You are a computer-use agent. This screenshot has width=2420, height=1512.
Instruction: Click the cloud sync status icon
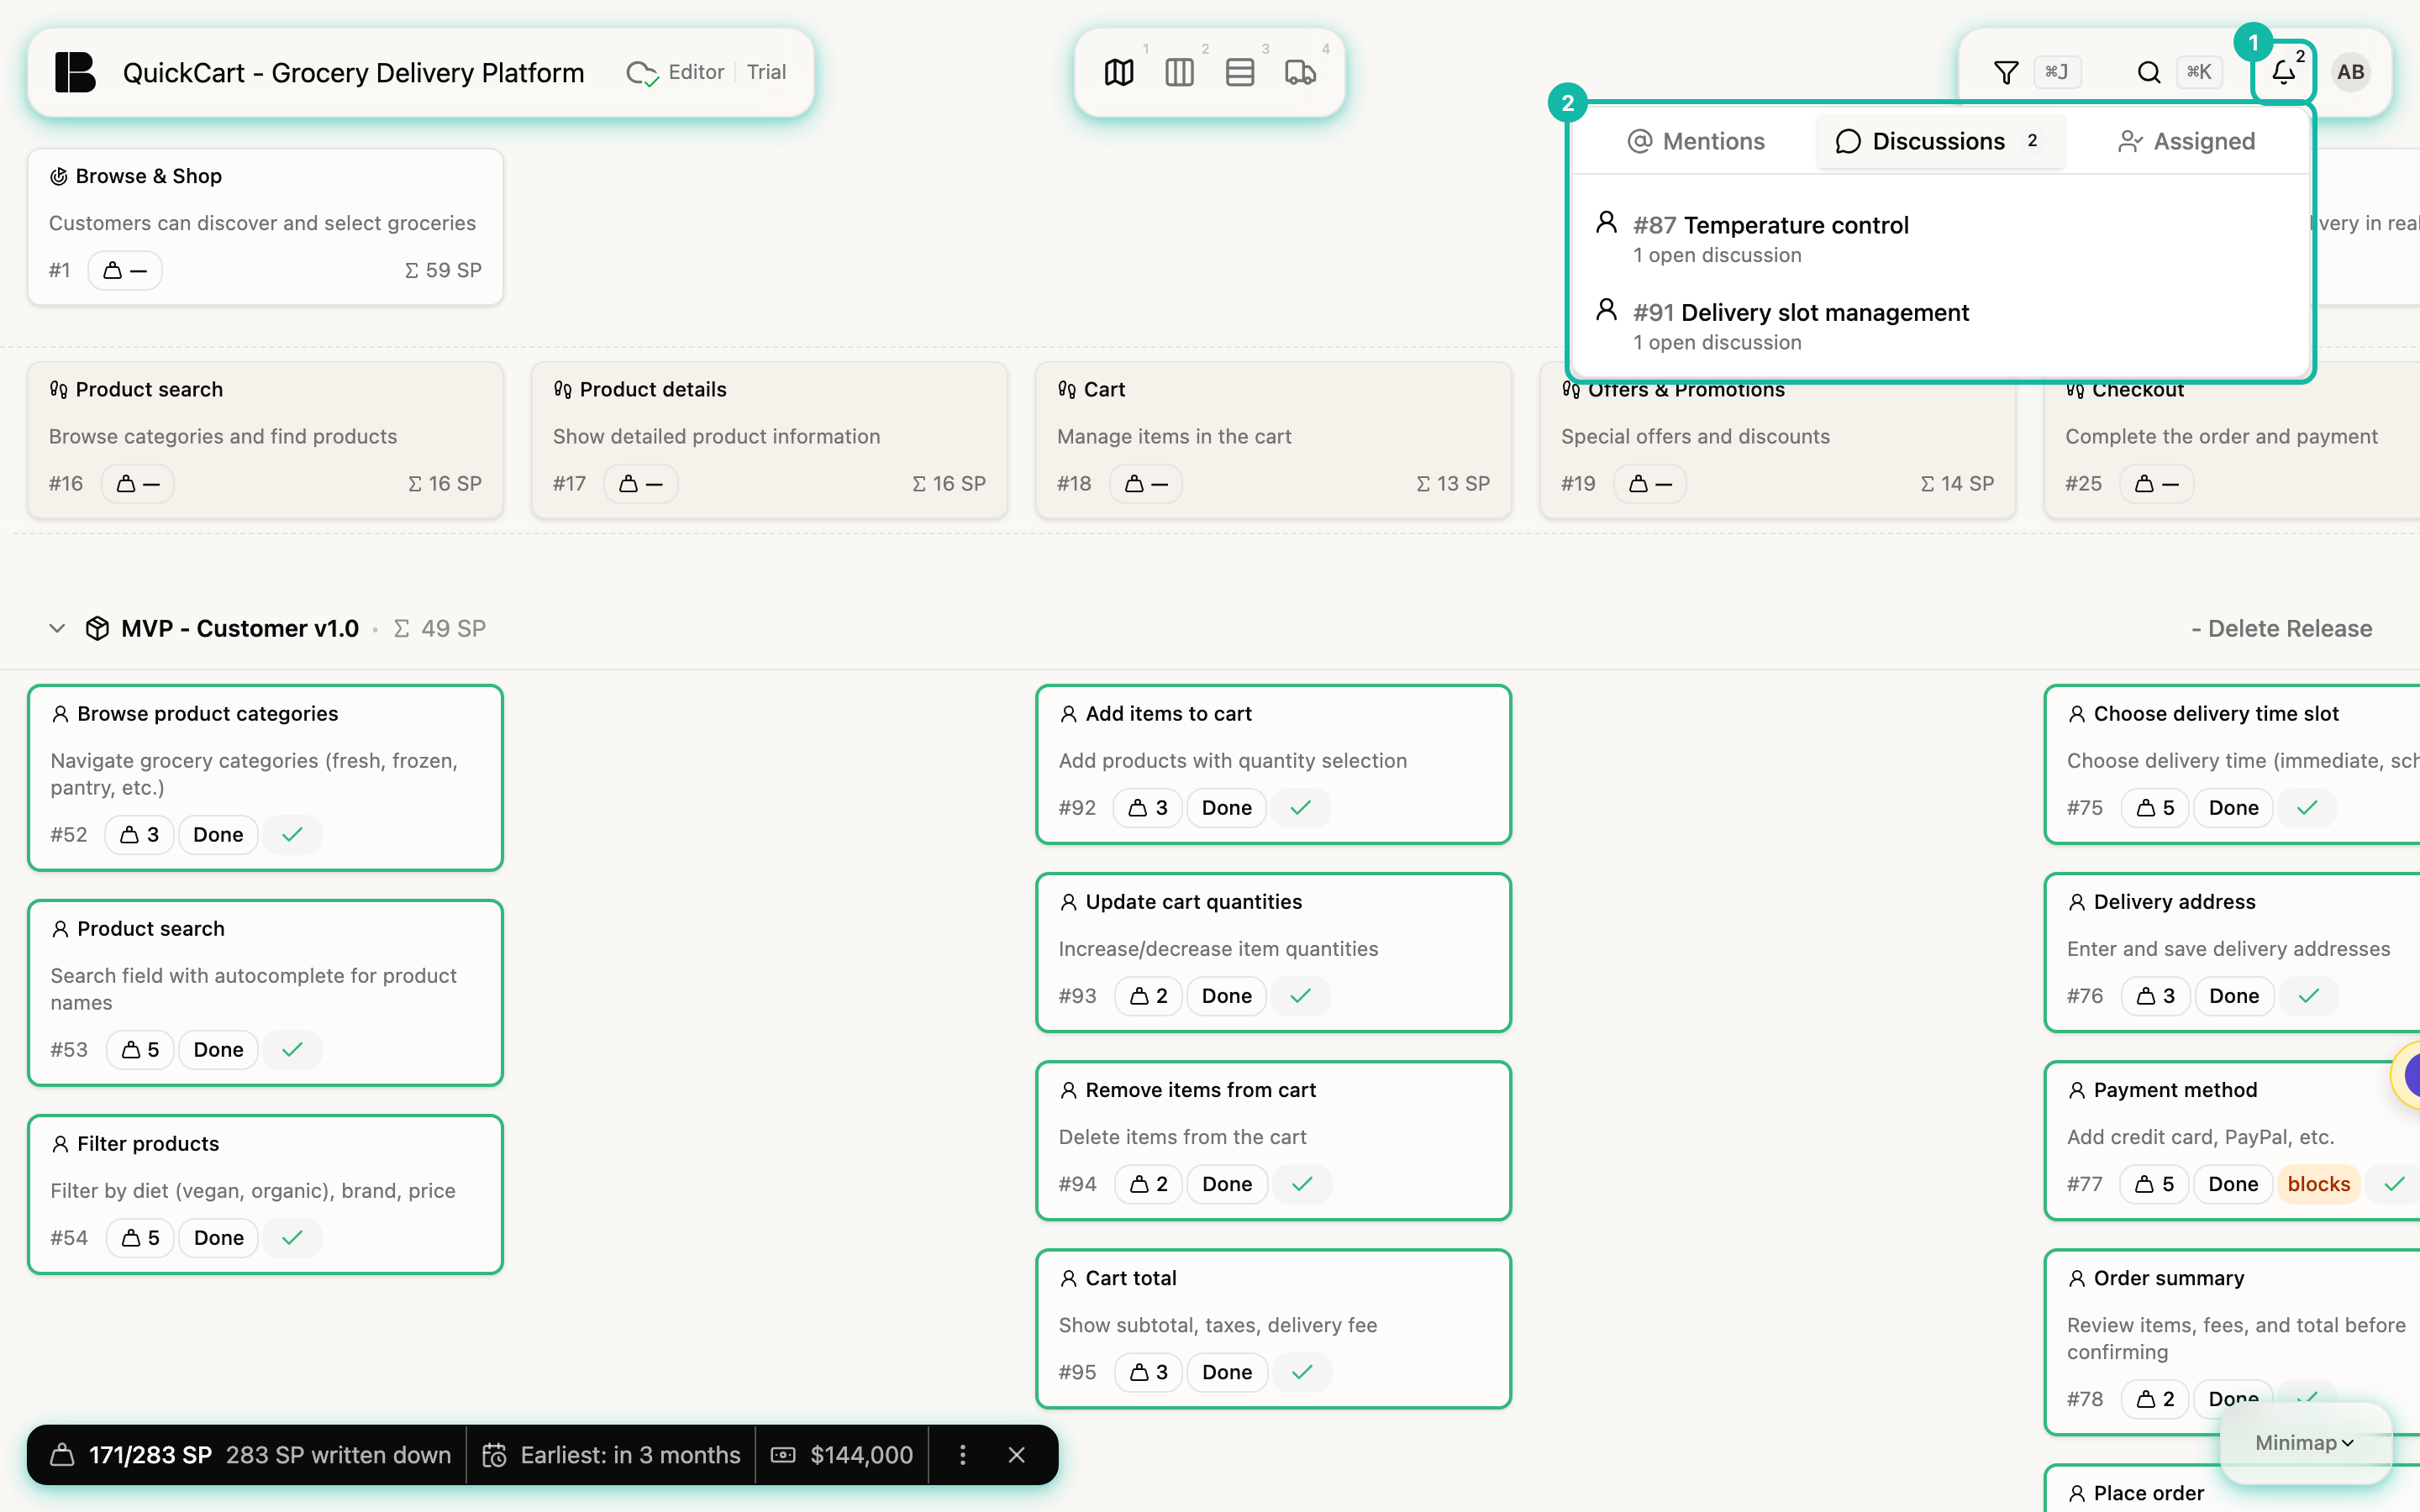coord(641,73)
